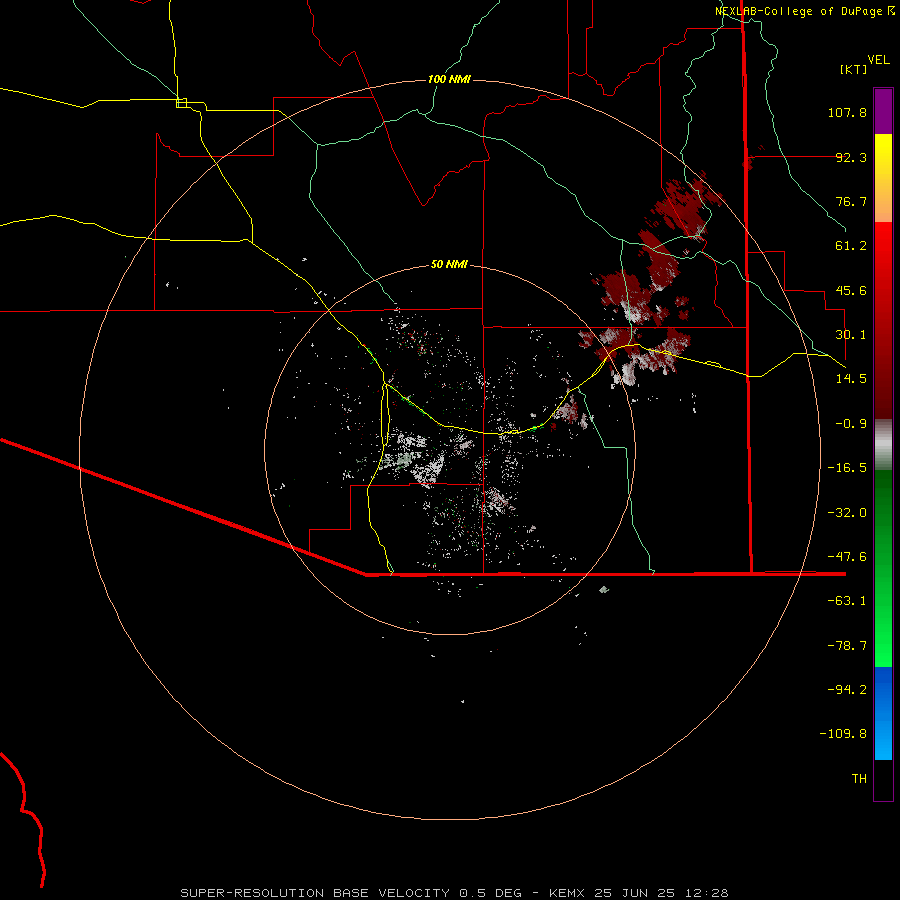900x900 pixels.
Task: Click the 45.6 velocity scale value
Action: (851, 290)
